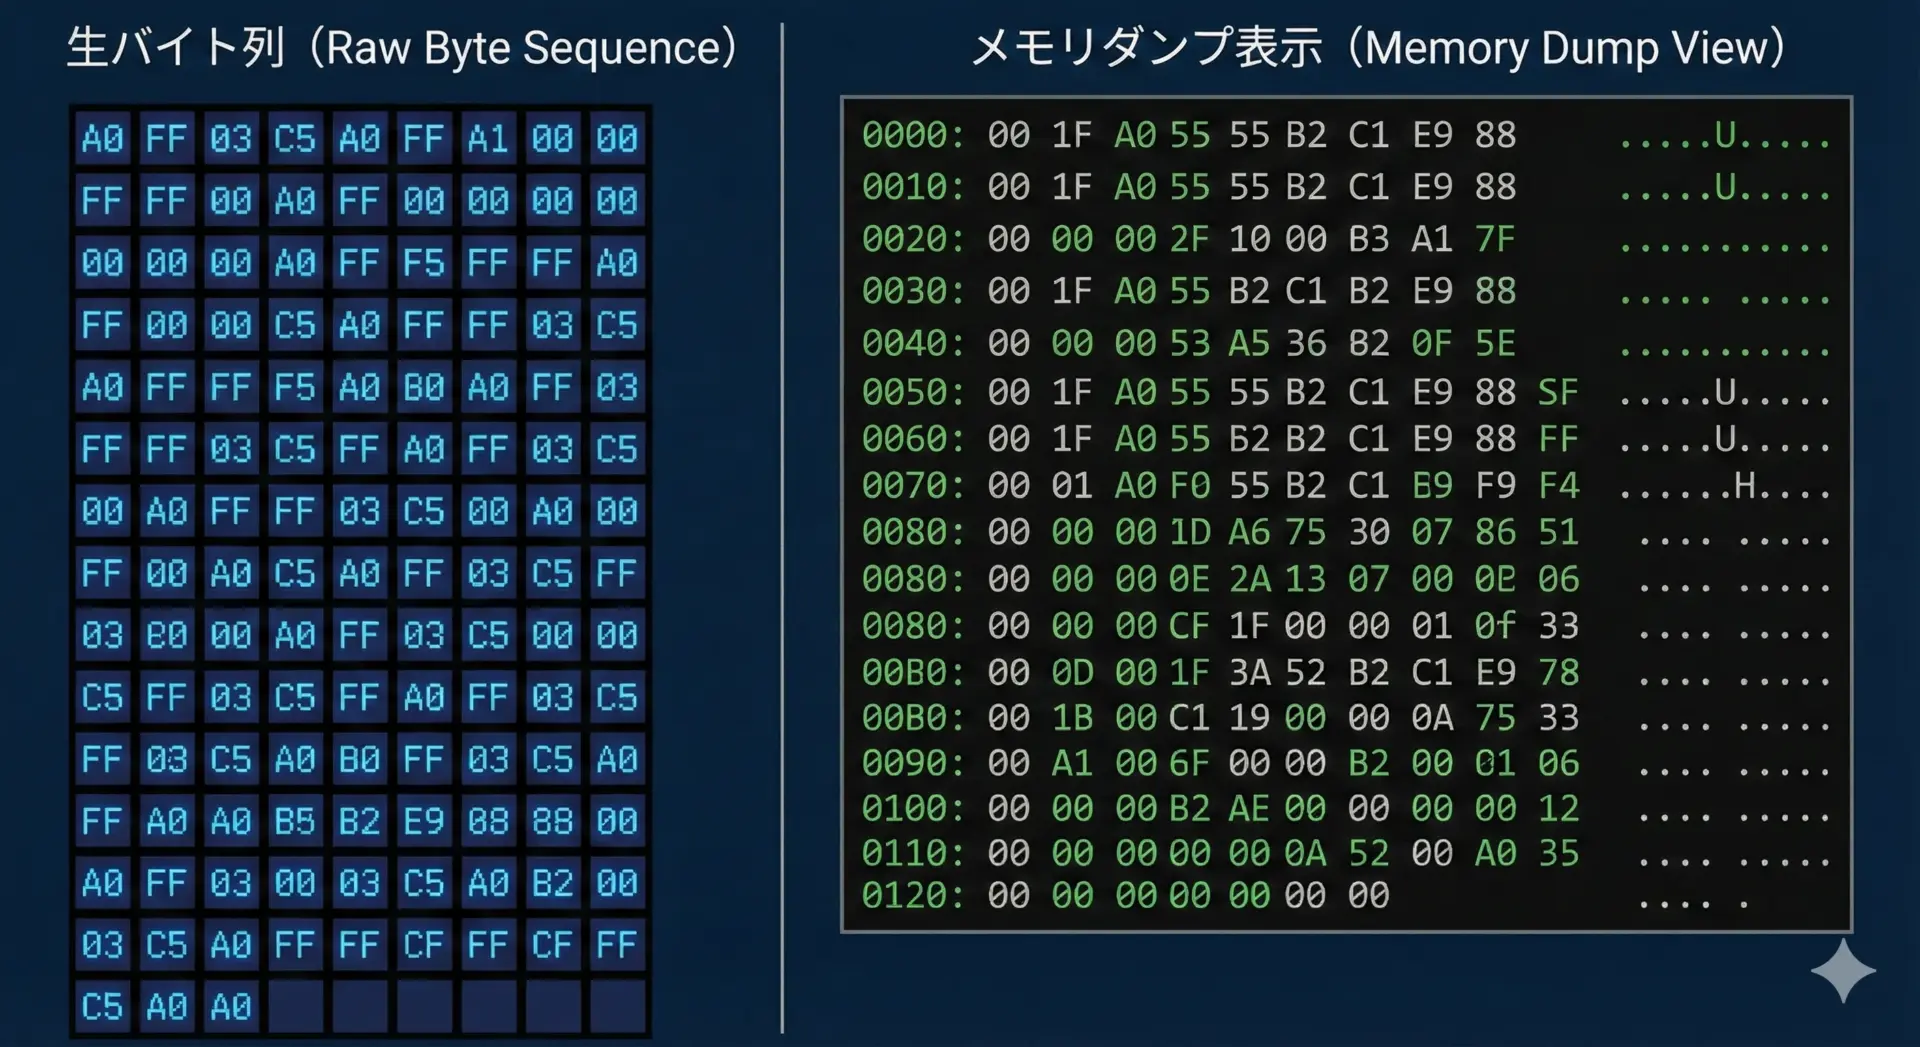Select the B5 byte cell in raw grid
Image resolution: width=1920 pixels, height=1047 pixels.
tap(295, 821)
